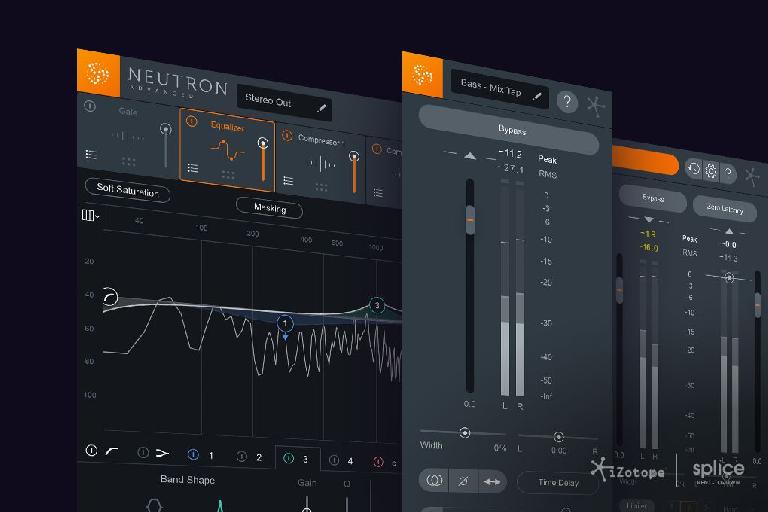
Task: Click the Bass - Mix Tap name field
Action: (500, 90)
